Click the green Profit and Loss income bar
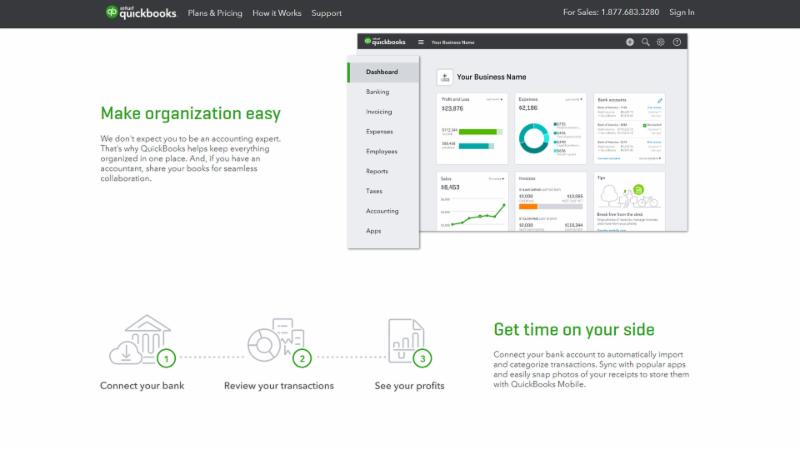 coord(478,132)
